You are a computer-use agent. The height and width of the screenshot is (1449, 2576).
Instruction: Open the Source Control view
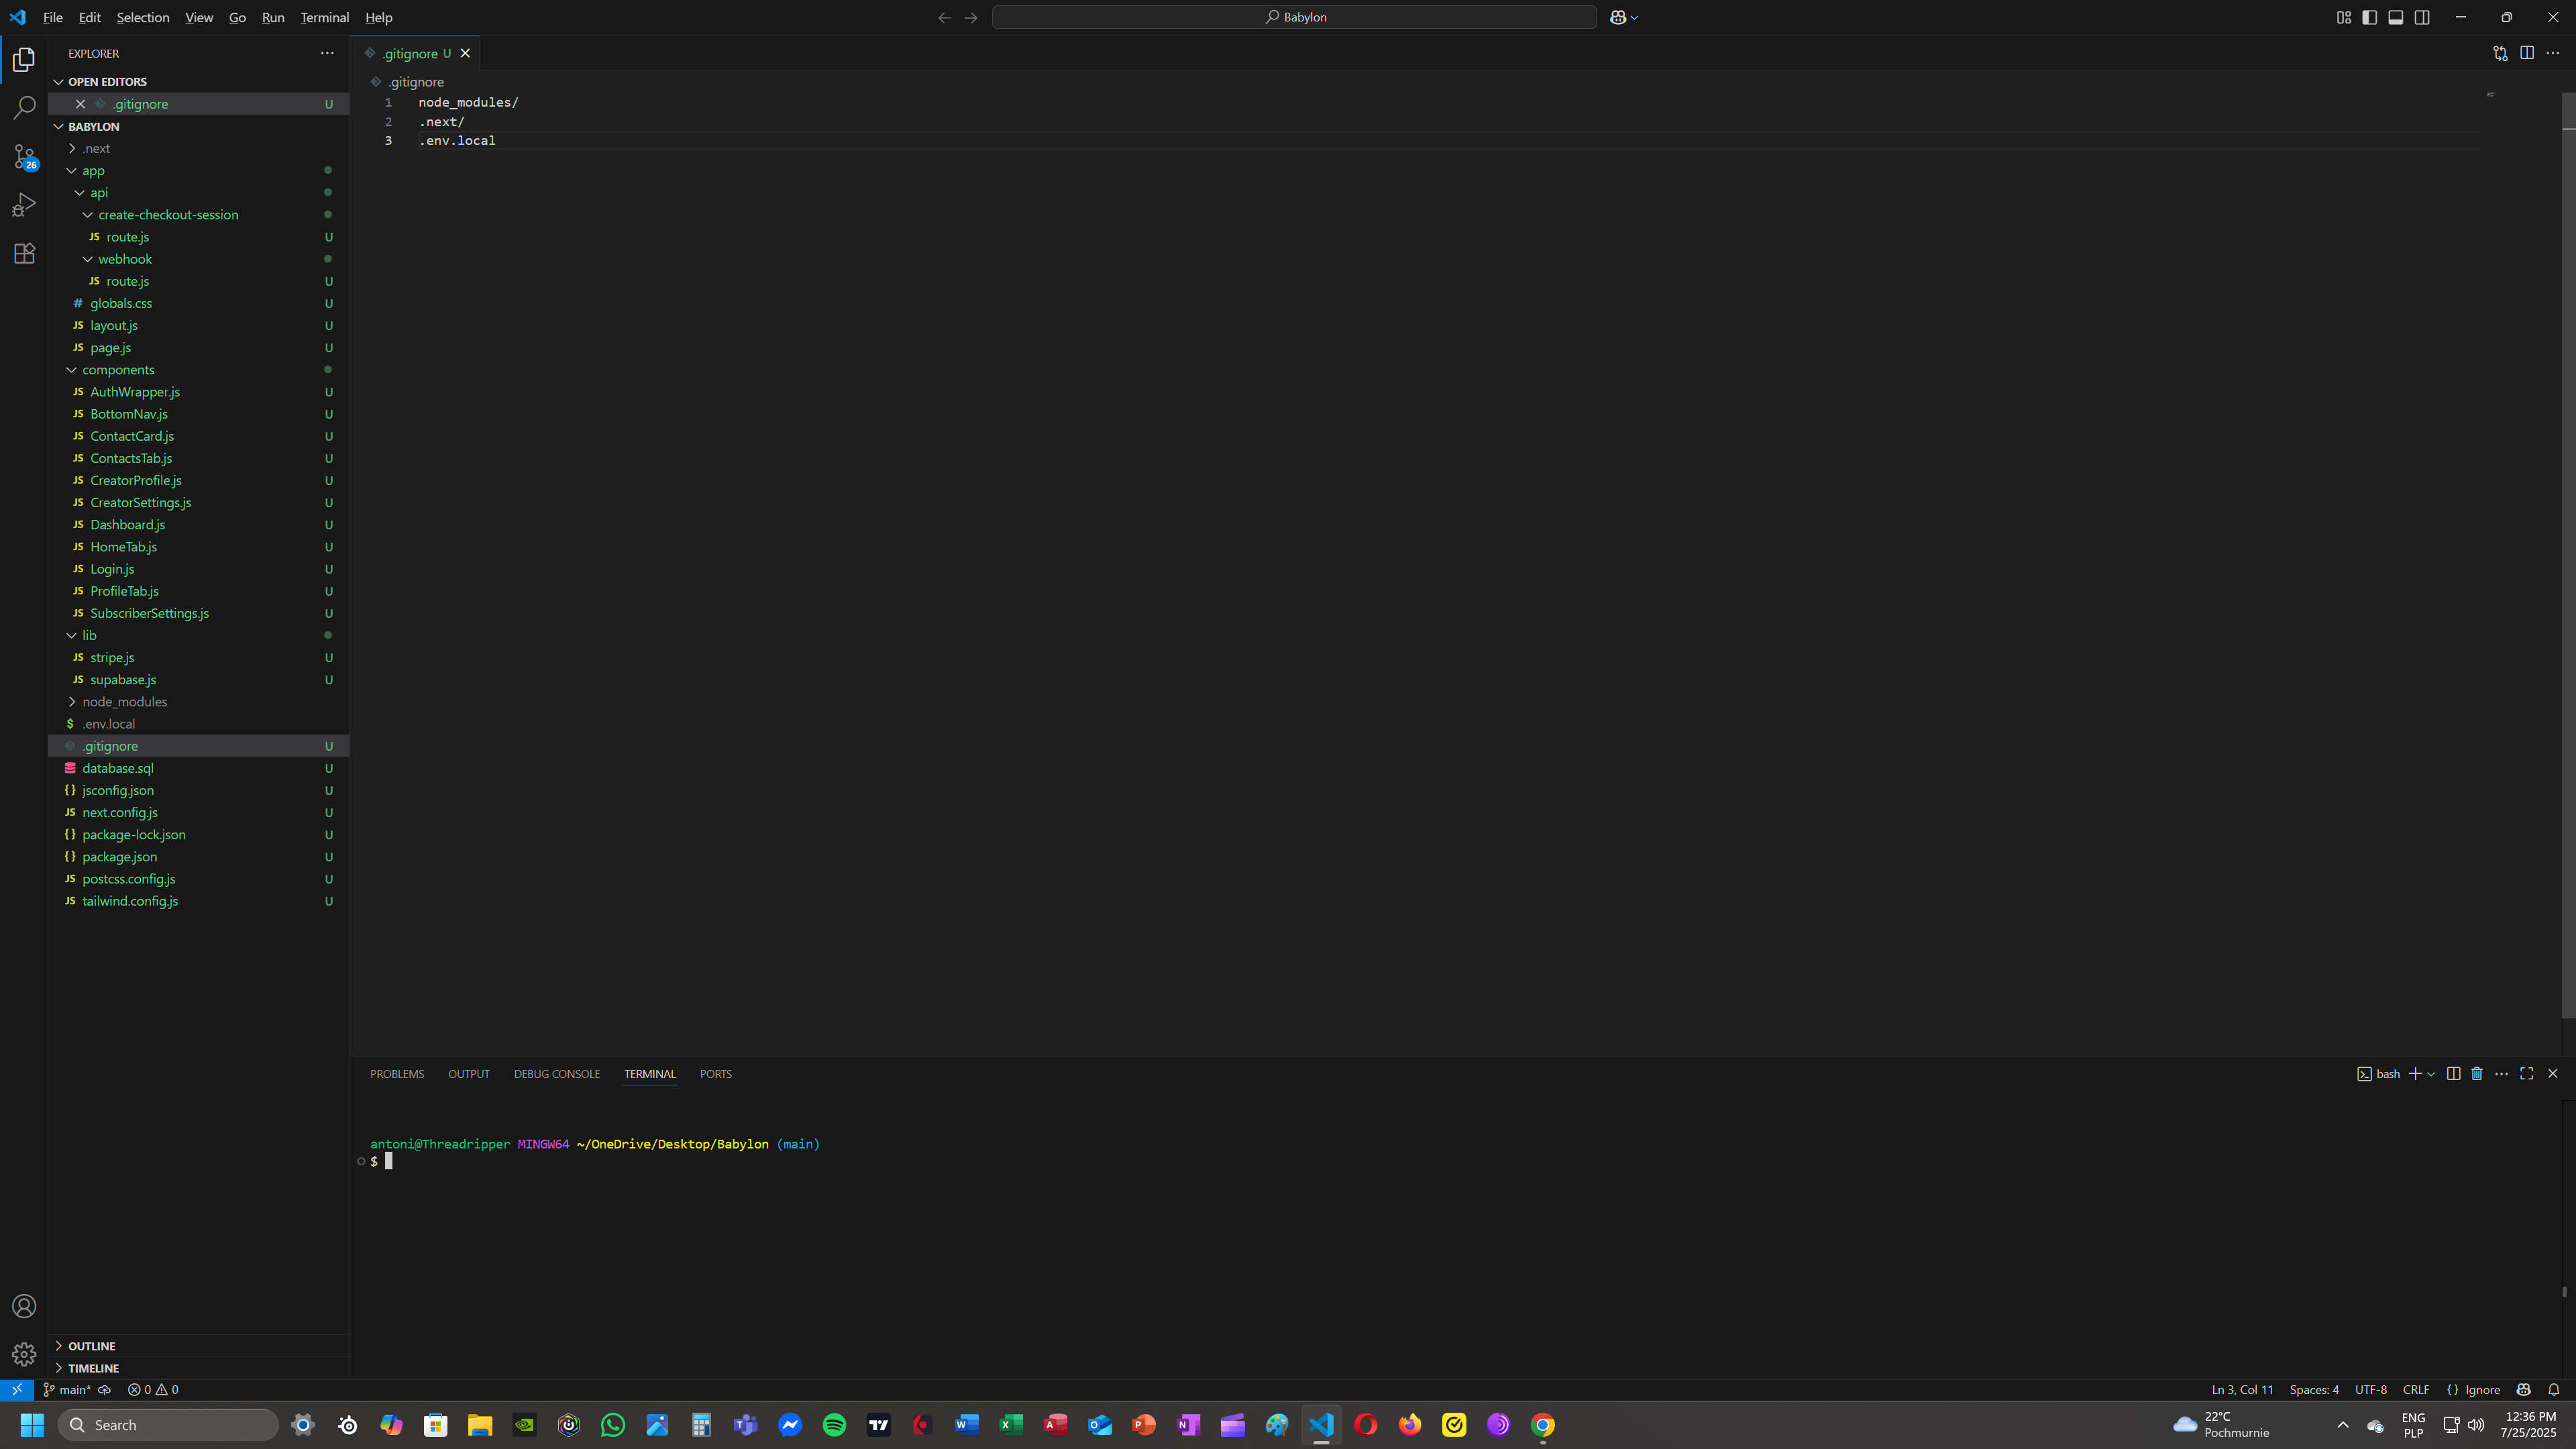(24, 156)
